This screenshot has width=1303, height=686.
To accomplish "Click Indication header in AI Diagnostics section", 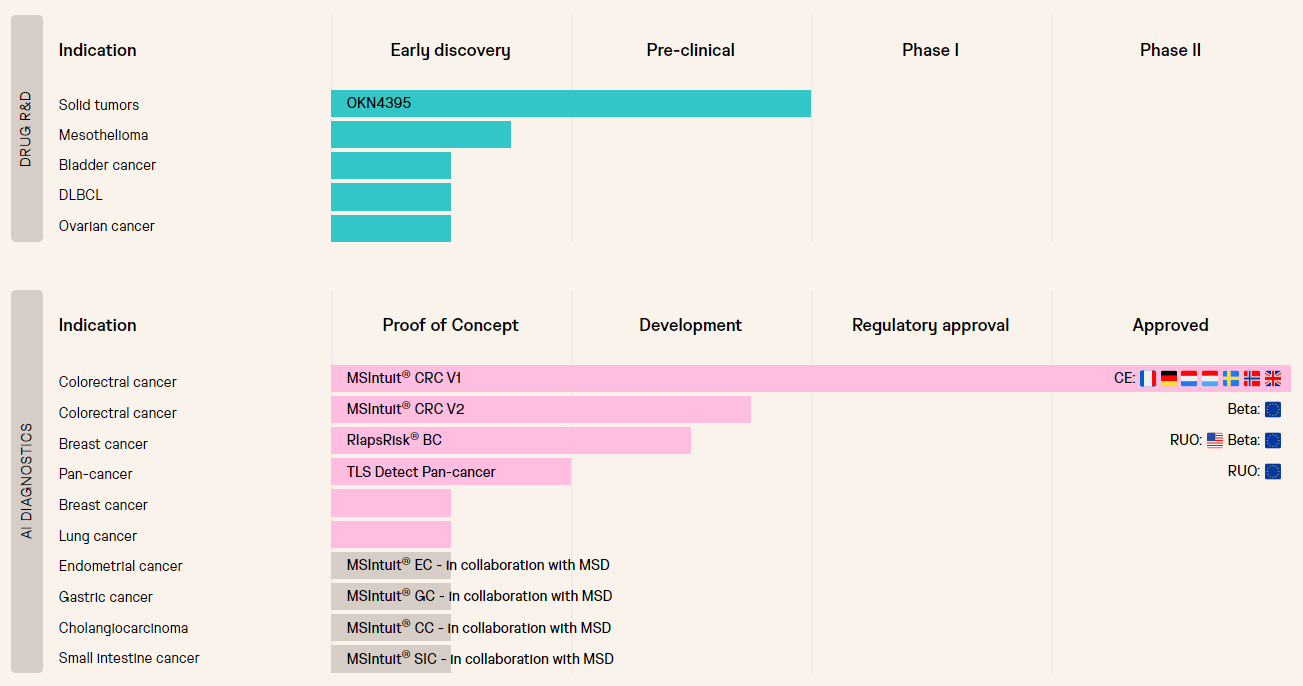I will click(98, 325).
